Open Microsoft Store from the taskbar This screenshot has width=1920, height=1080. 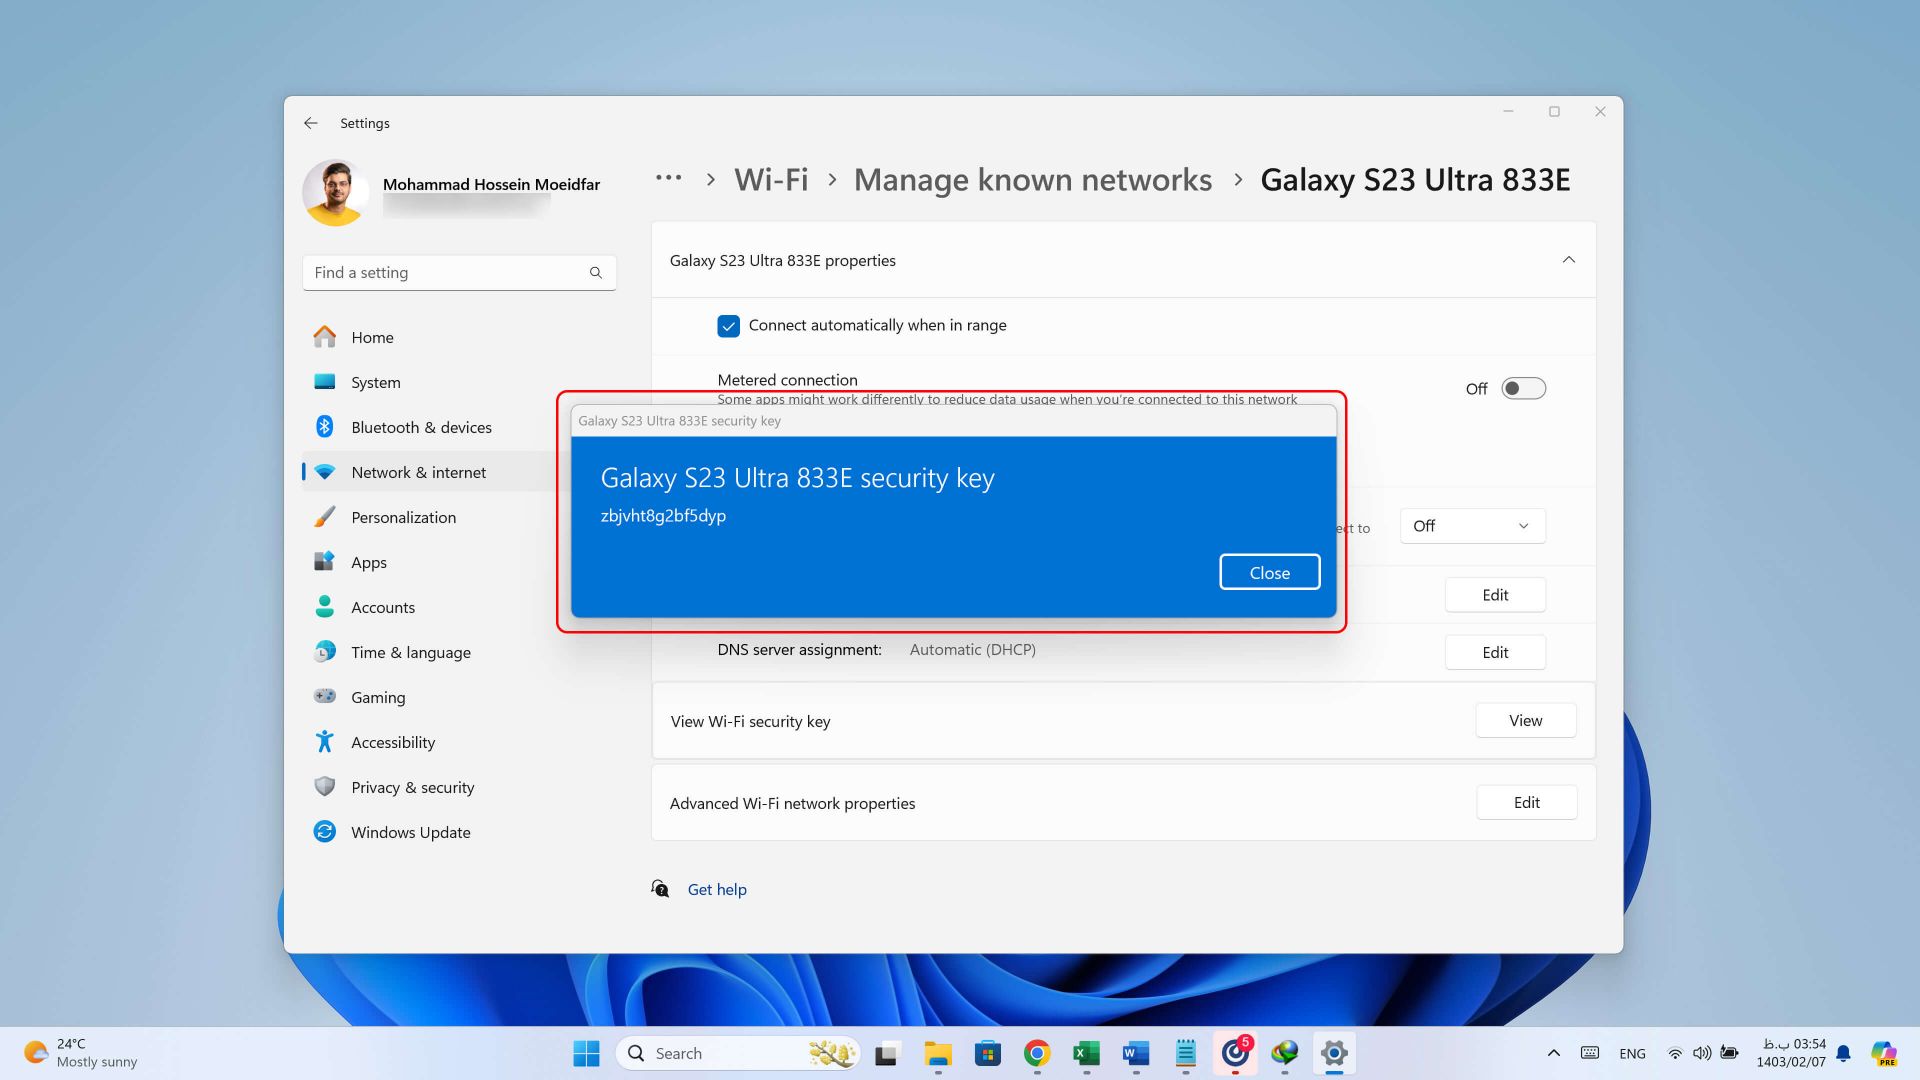(x=987, y=1053)
